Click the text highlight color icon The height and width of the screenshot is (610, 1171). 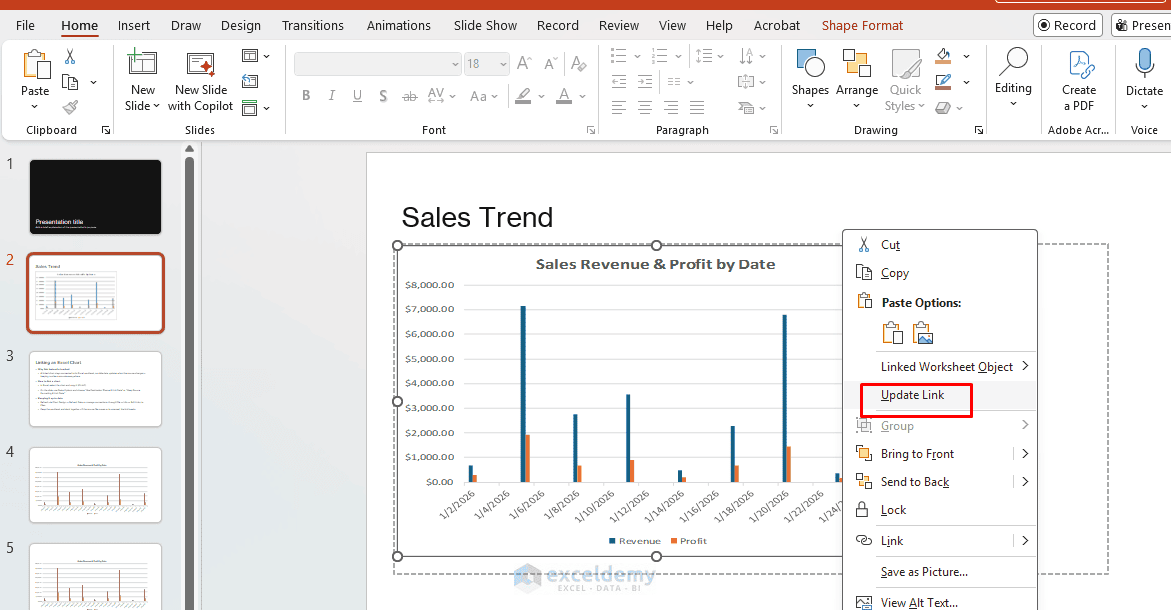point(523,96)
